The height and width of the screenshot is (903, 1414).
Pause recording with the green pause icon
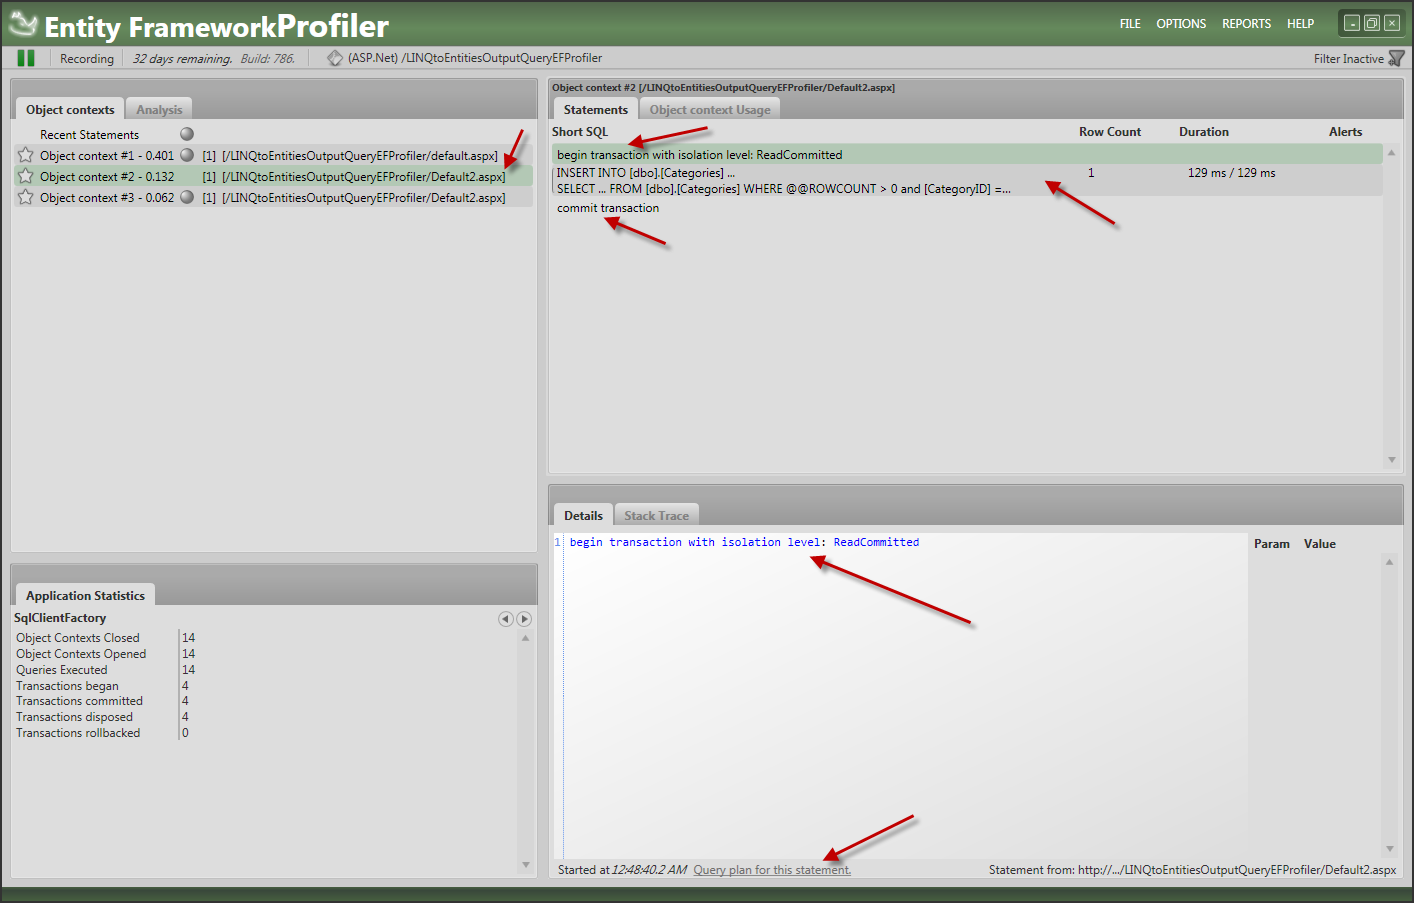pyautogui.click(x=26, y=58)
